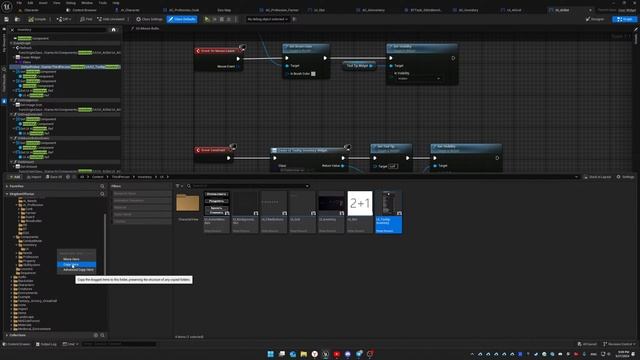
Task: Choose Copy Here from the drag menu
Action: (76, 264)
